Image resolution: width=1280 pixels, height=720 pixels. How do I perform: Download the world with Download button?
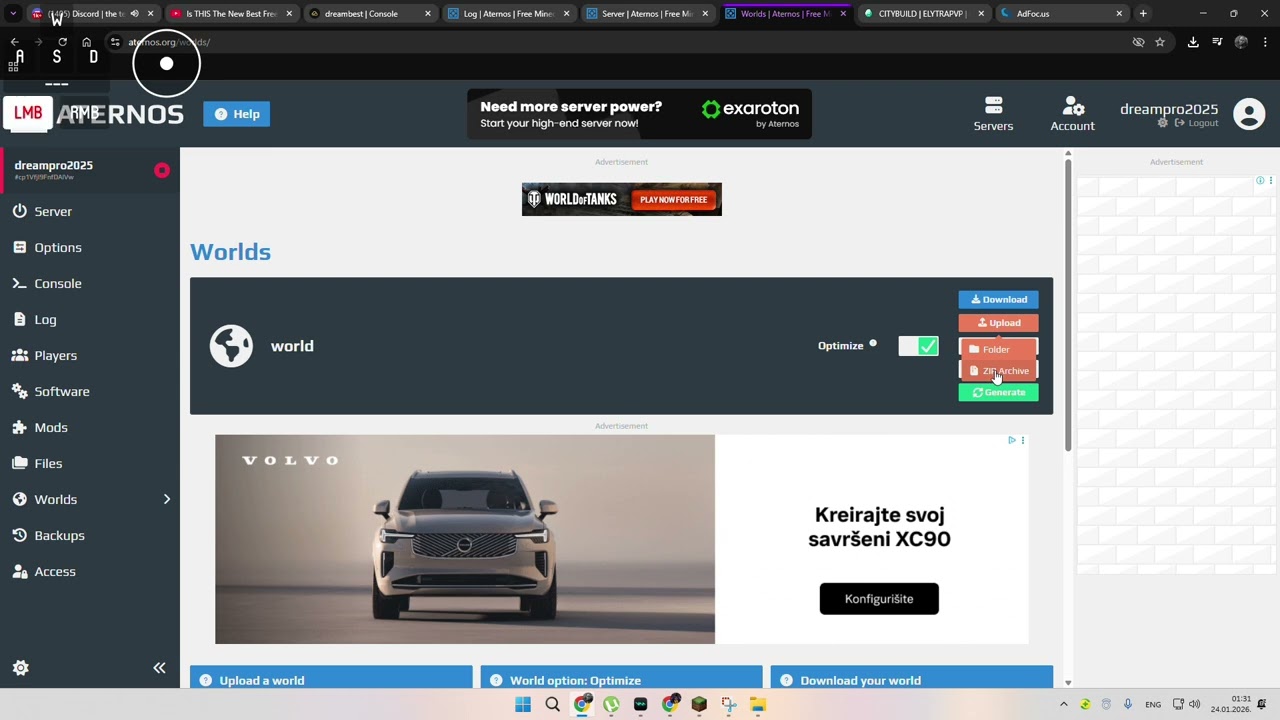998,299
